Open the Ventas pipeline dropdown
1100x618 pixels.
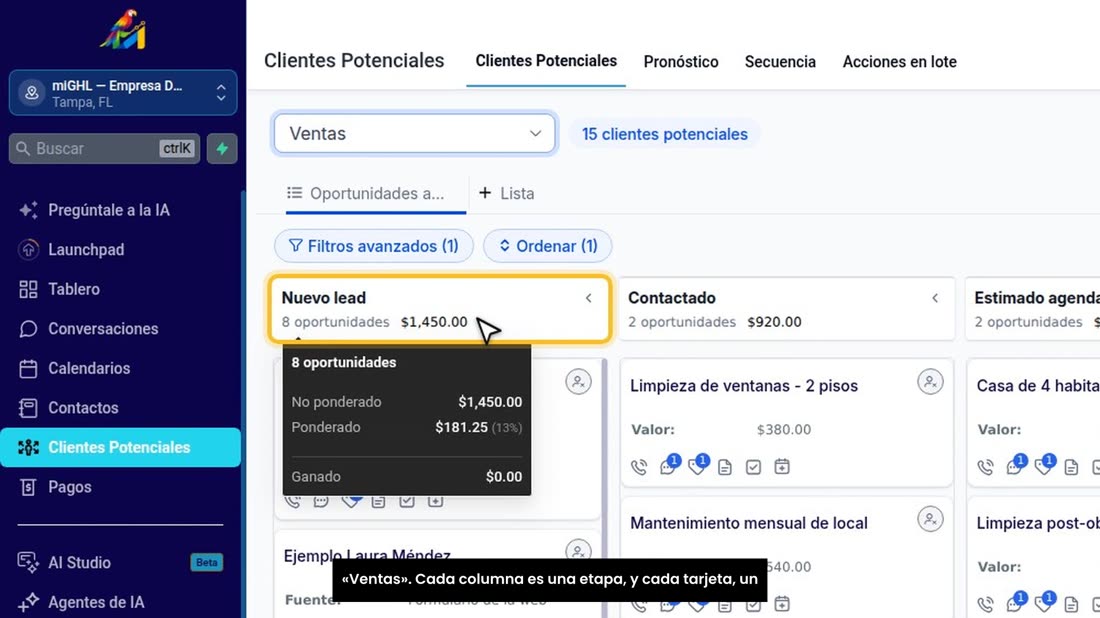click(x=415, y=133)
